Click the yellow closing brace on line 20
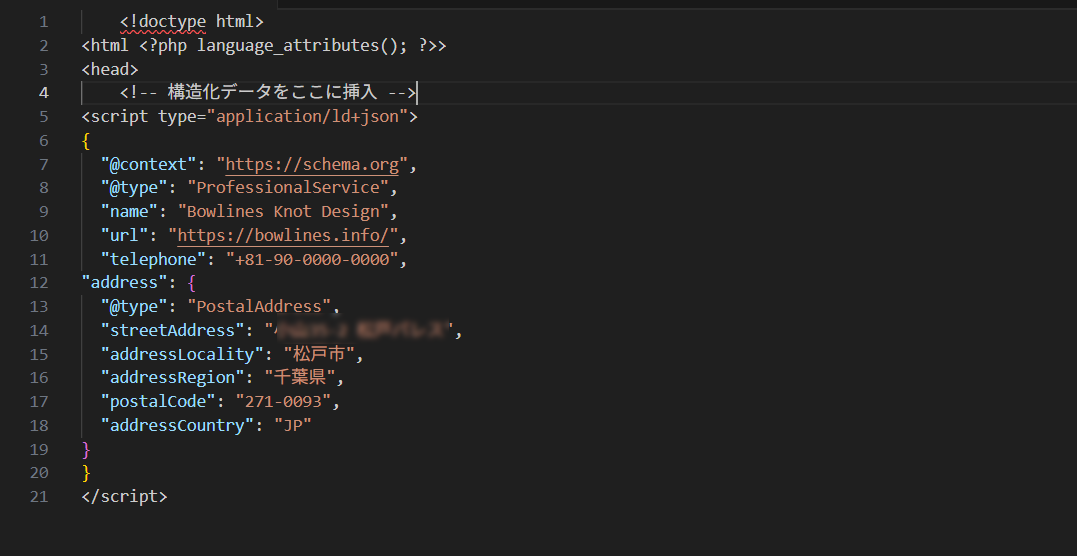The height and width of the screenshot is (556, 1077). click(86, 473)
